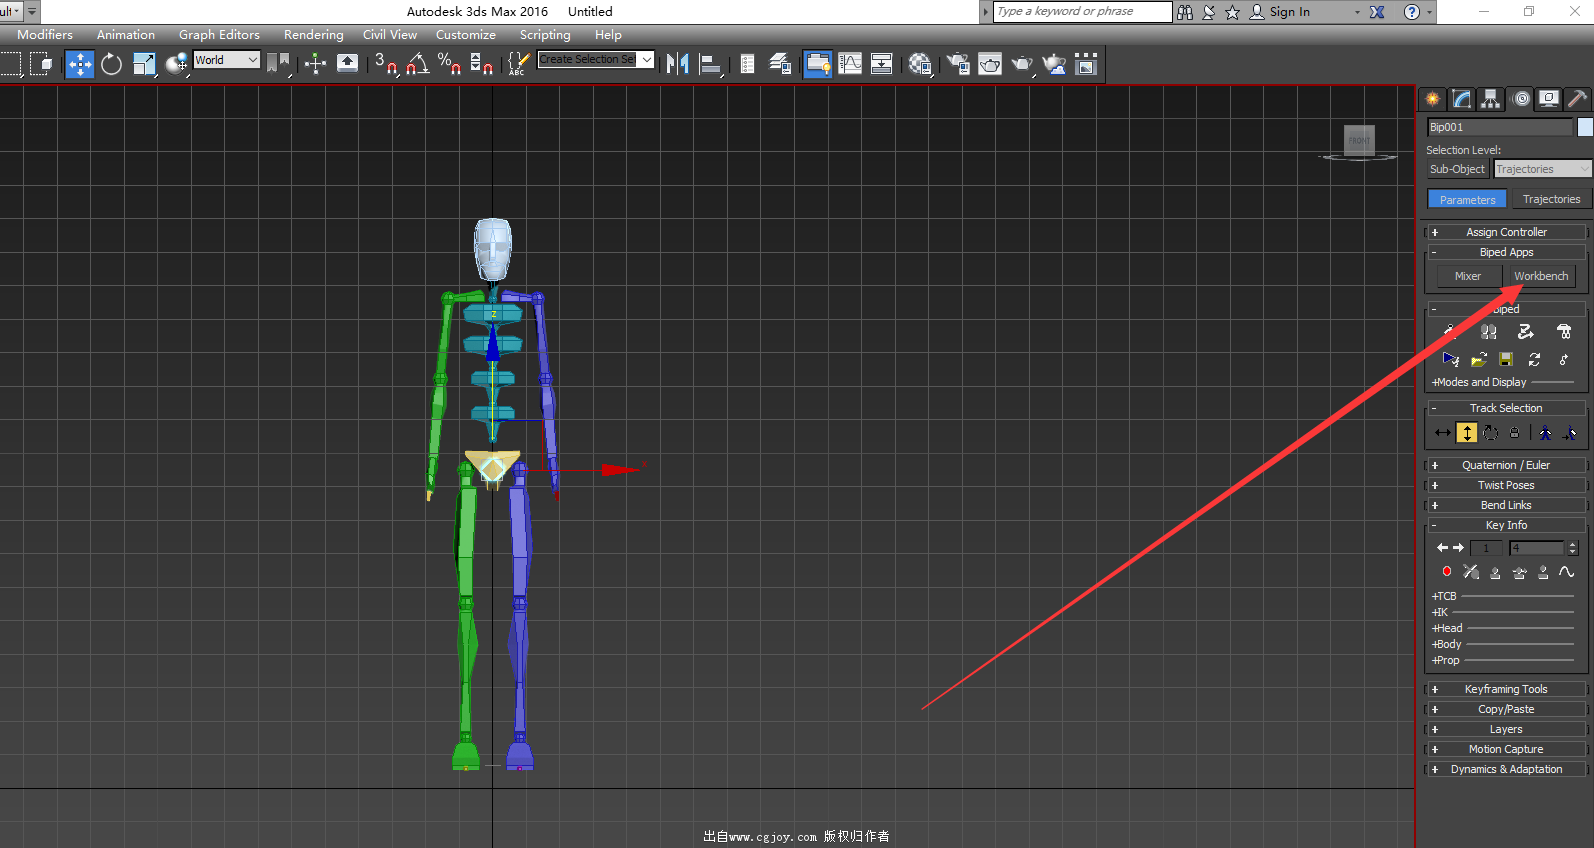This screenshot has width=1594, height=848.
Task: Toggle the Ribbon toolbar icon
Action: click(817, 65)
